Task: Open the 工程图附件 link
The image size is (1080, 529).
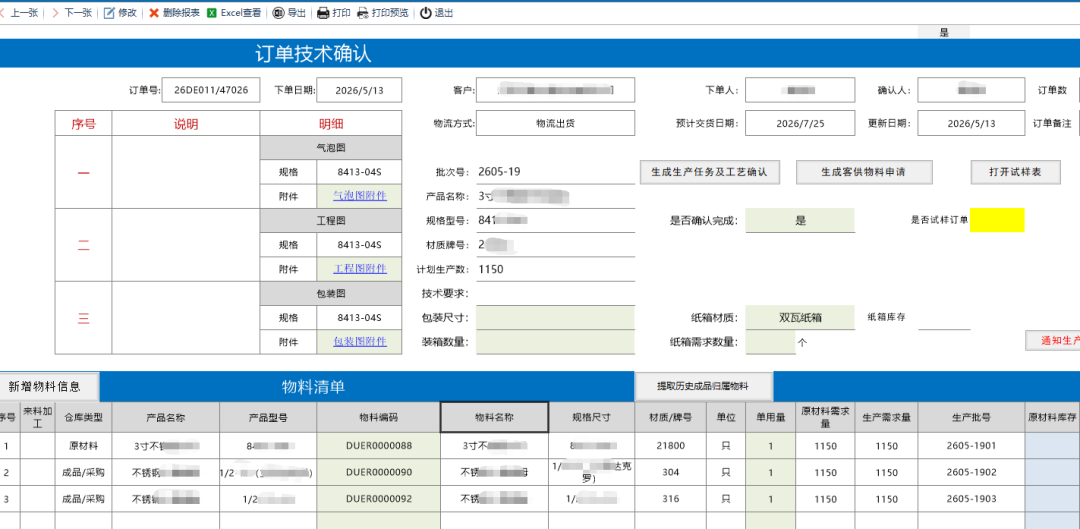Action: (360, 269)
